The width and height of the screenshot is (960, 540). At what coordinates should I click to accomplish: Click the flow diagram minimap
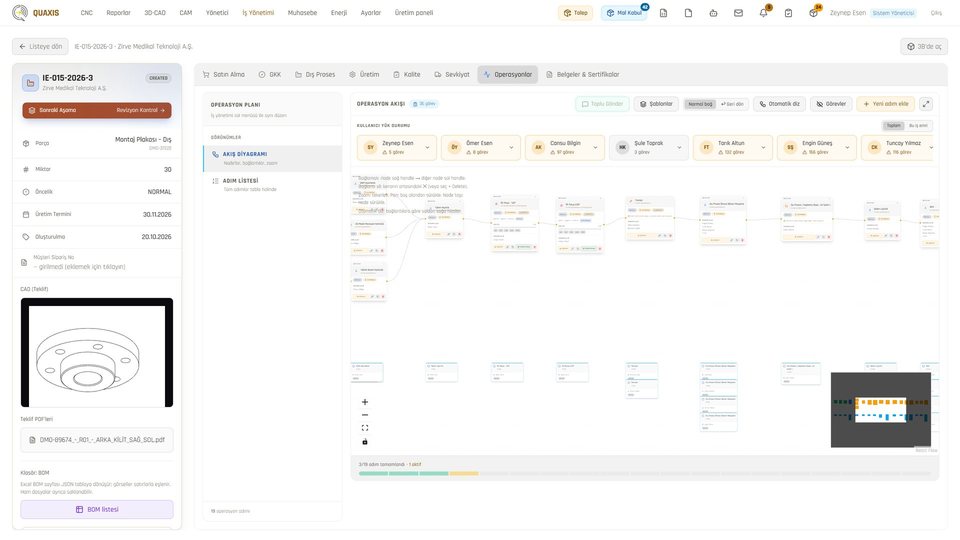pyautogui.click(x=880, y=410)
